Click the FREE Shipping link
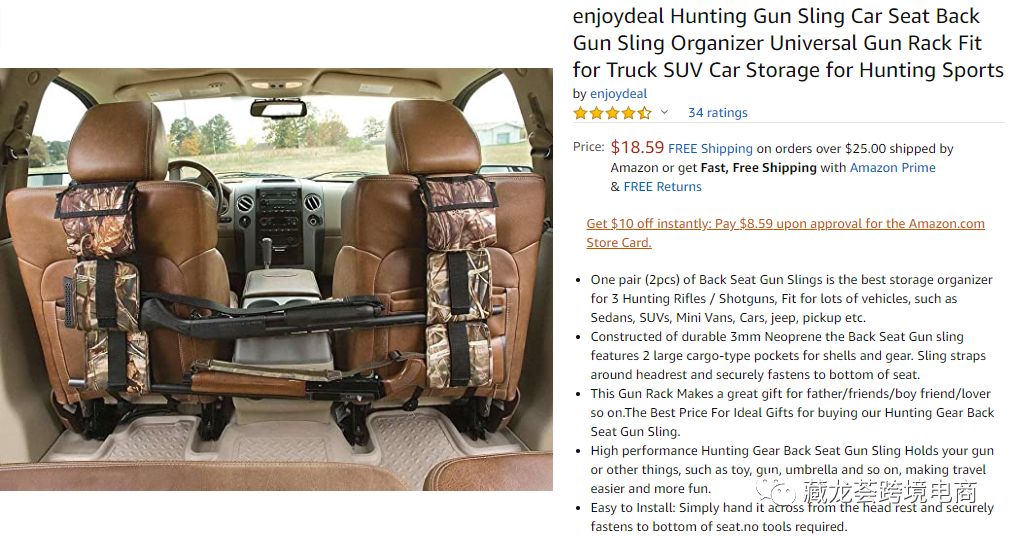The image size is (1010, 536). pyautogui.click(x=710, y=149)
